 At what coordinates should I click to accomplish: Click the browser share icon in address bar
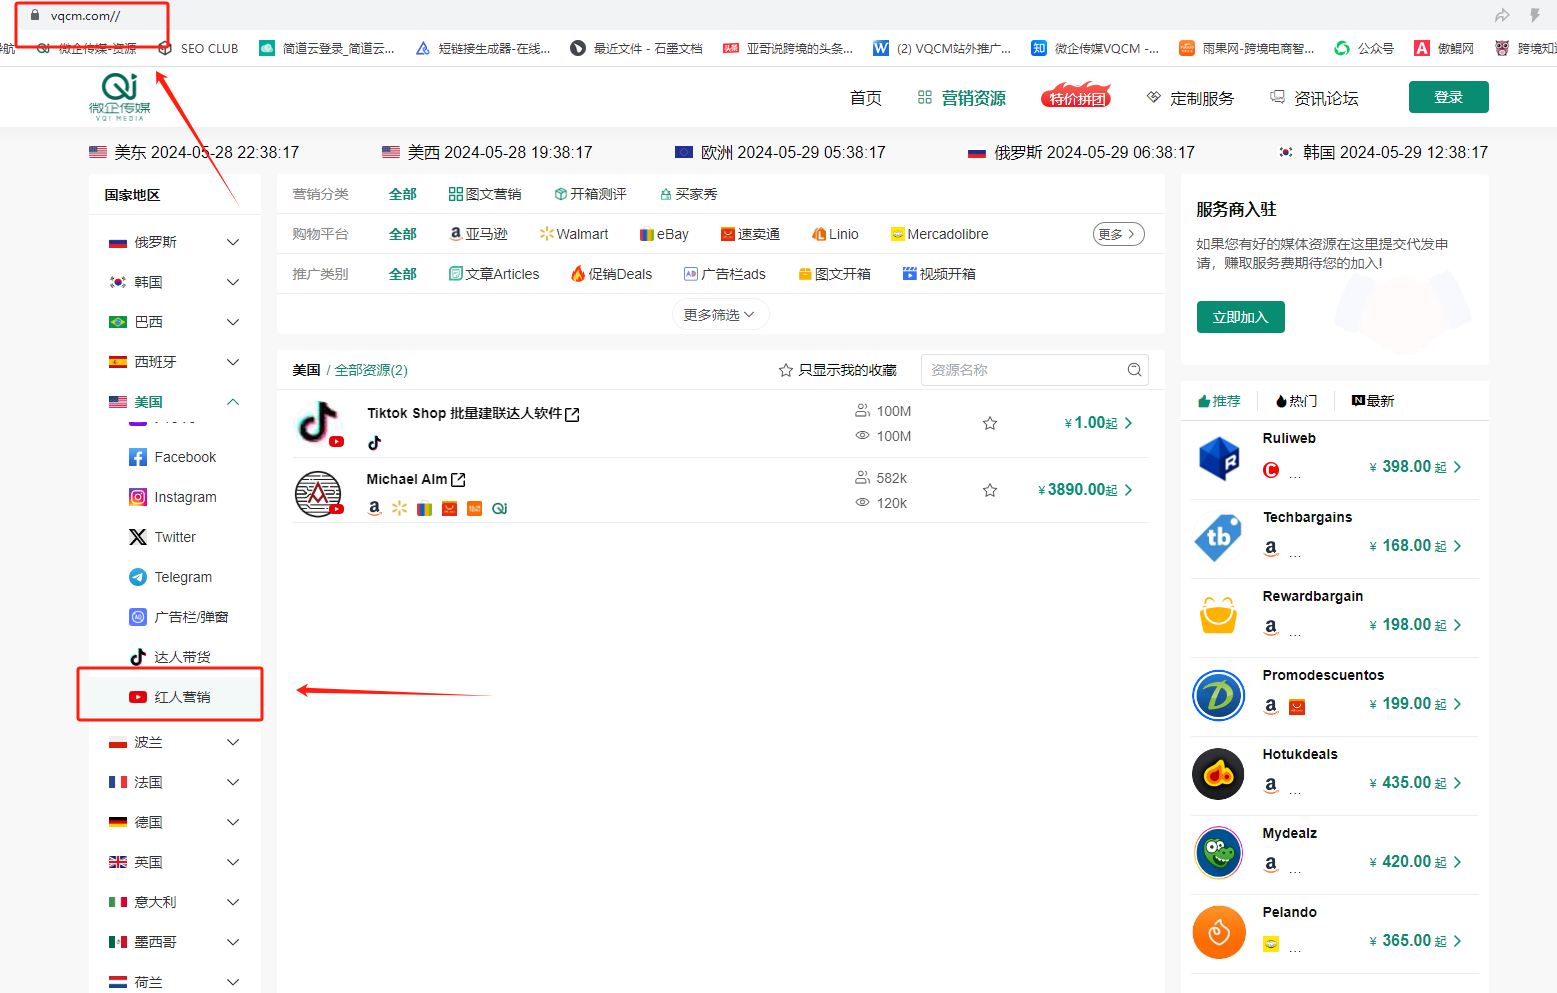coord(1502,15)
